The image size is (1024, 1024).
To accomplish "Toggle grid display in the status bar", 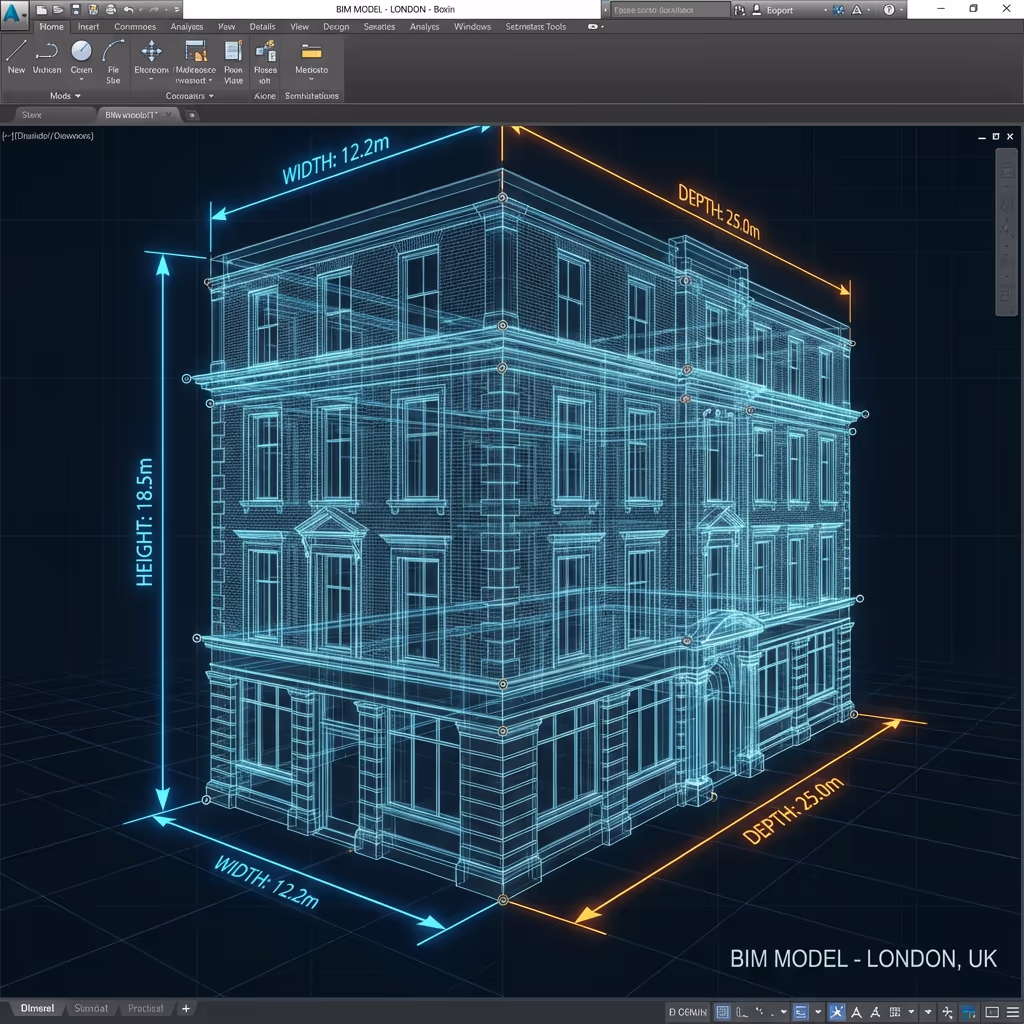I will point(722,1009).
